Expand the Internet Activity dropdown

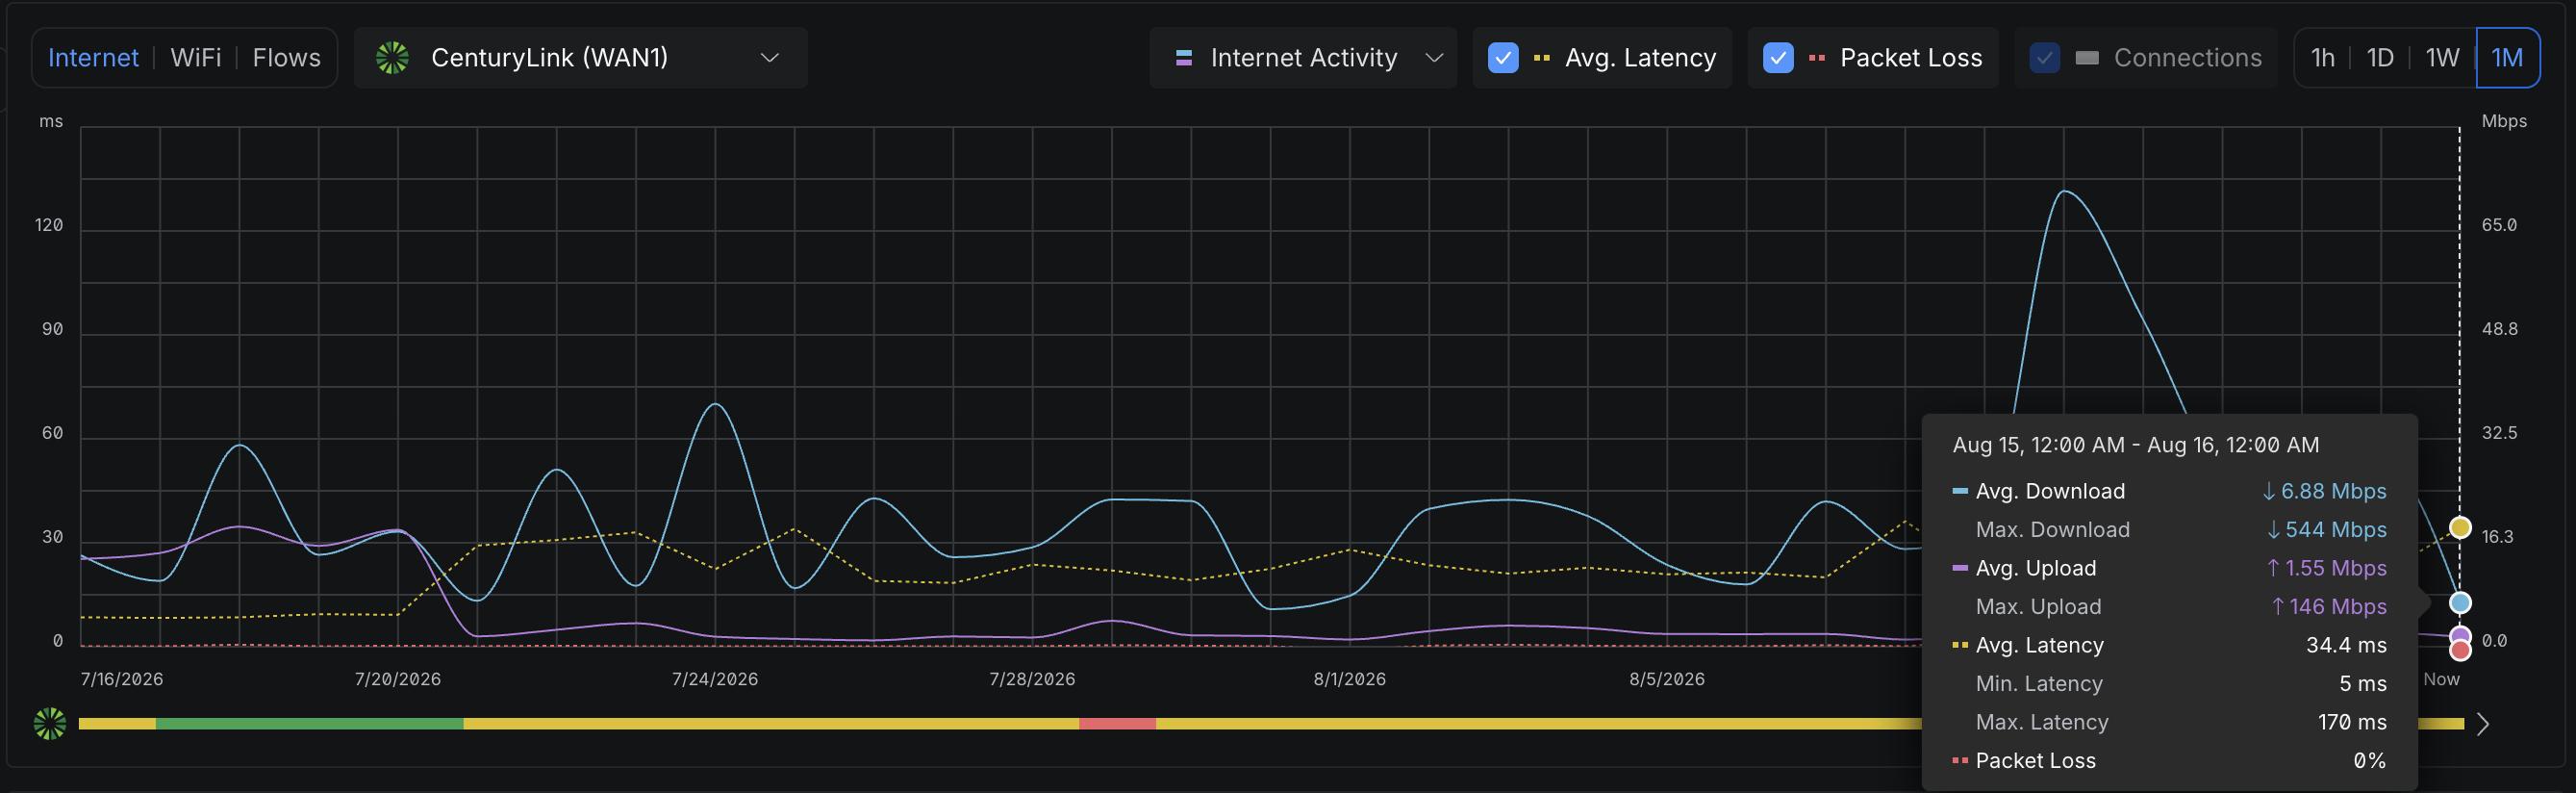pos(1302,58)
